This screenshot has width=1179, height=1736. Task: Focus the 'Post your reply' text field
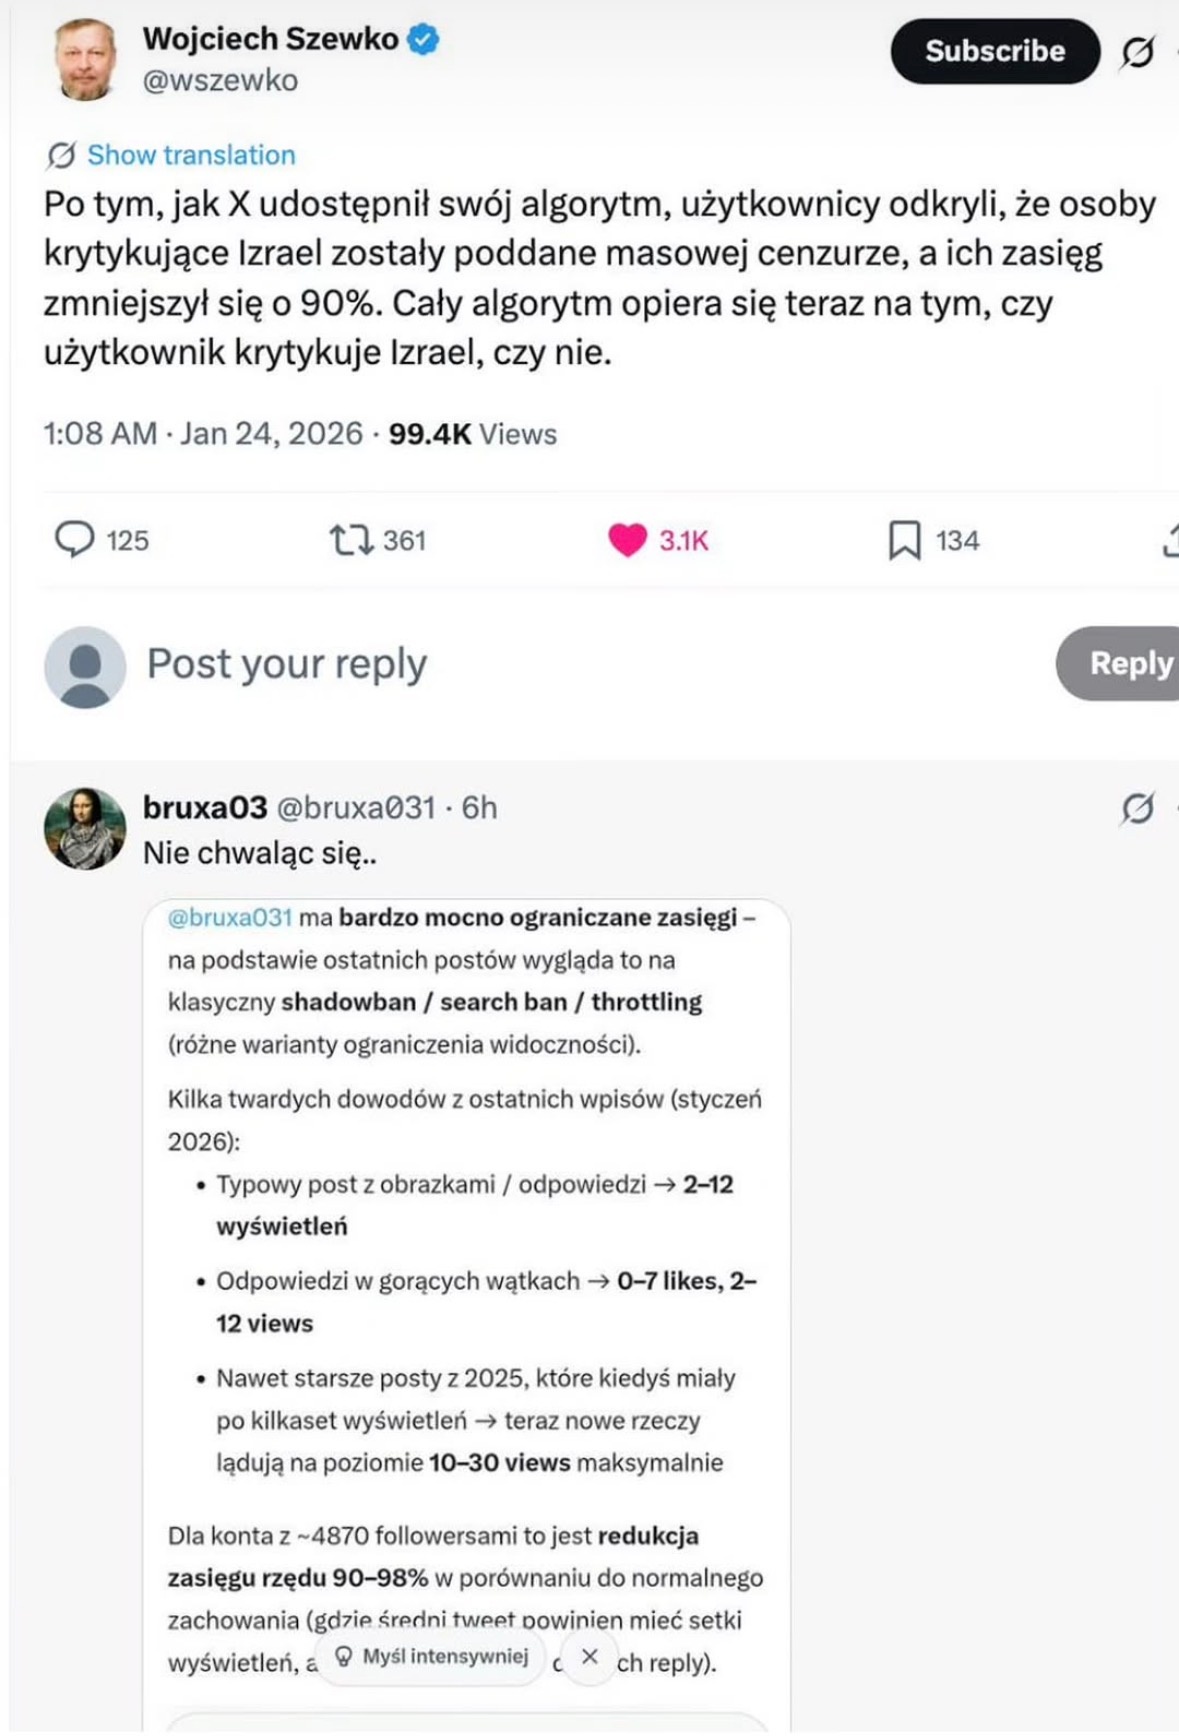tap(287, 663)
